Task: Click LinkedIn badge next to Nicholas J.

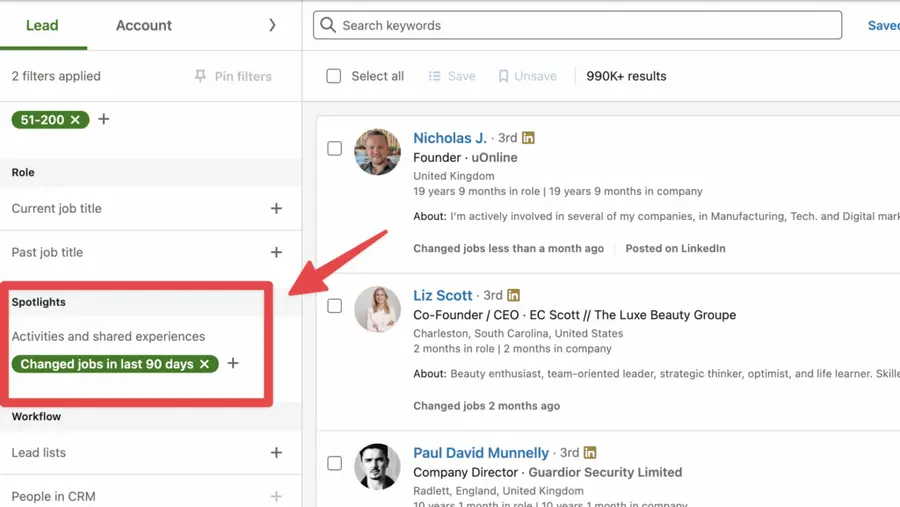Action: [528, 138]
